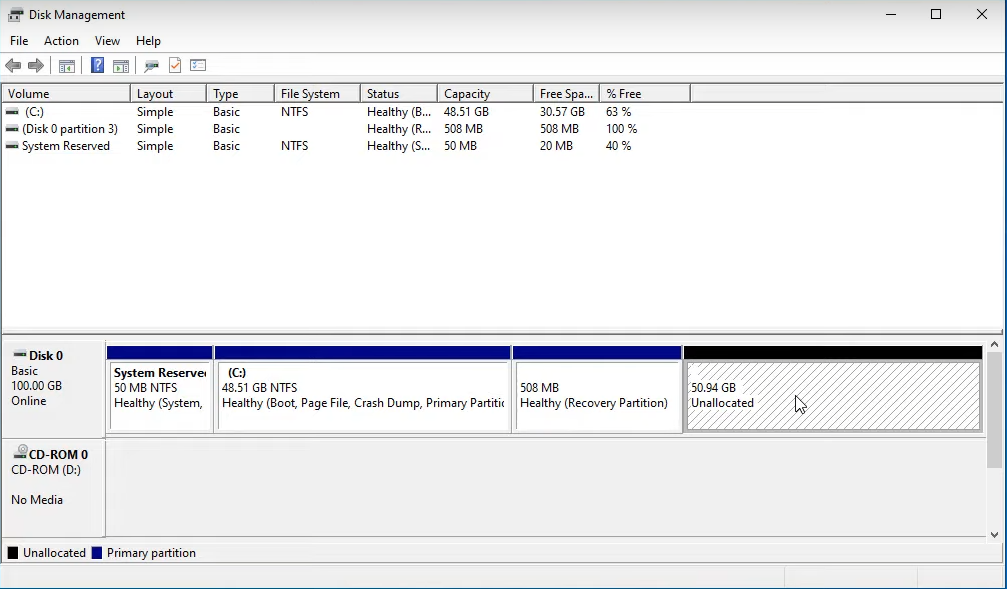Sort by the Free Space column header

pos(566,94)
